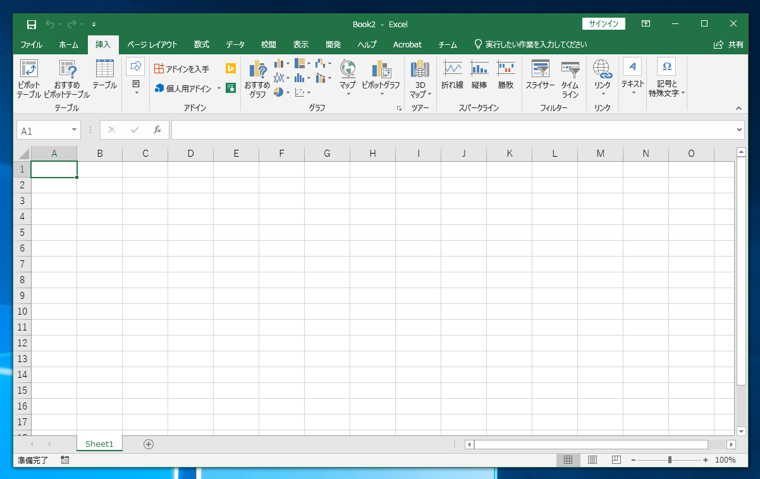Toggle Page Break Preview view button

[x=616, y=460]
